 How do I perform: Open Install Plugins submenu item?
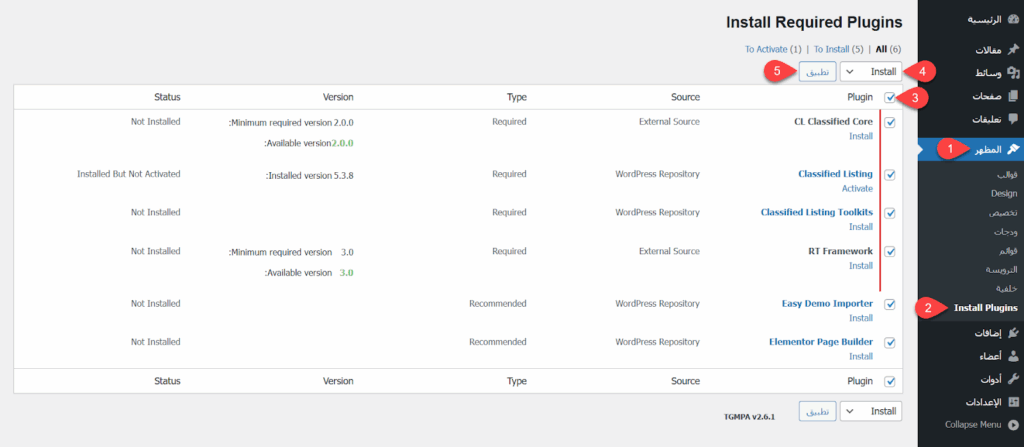point(985,308)
